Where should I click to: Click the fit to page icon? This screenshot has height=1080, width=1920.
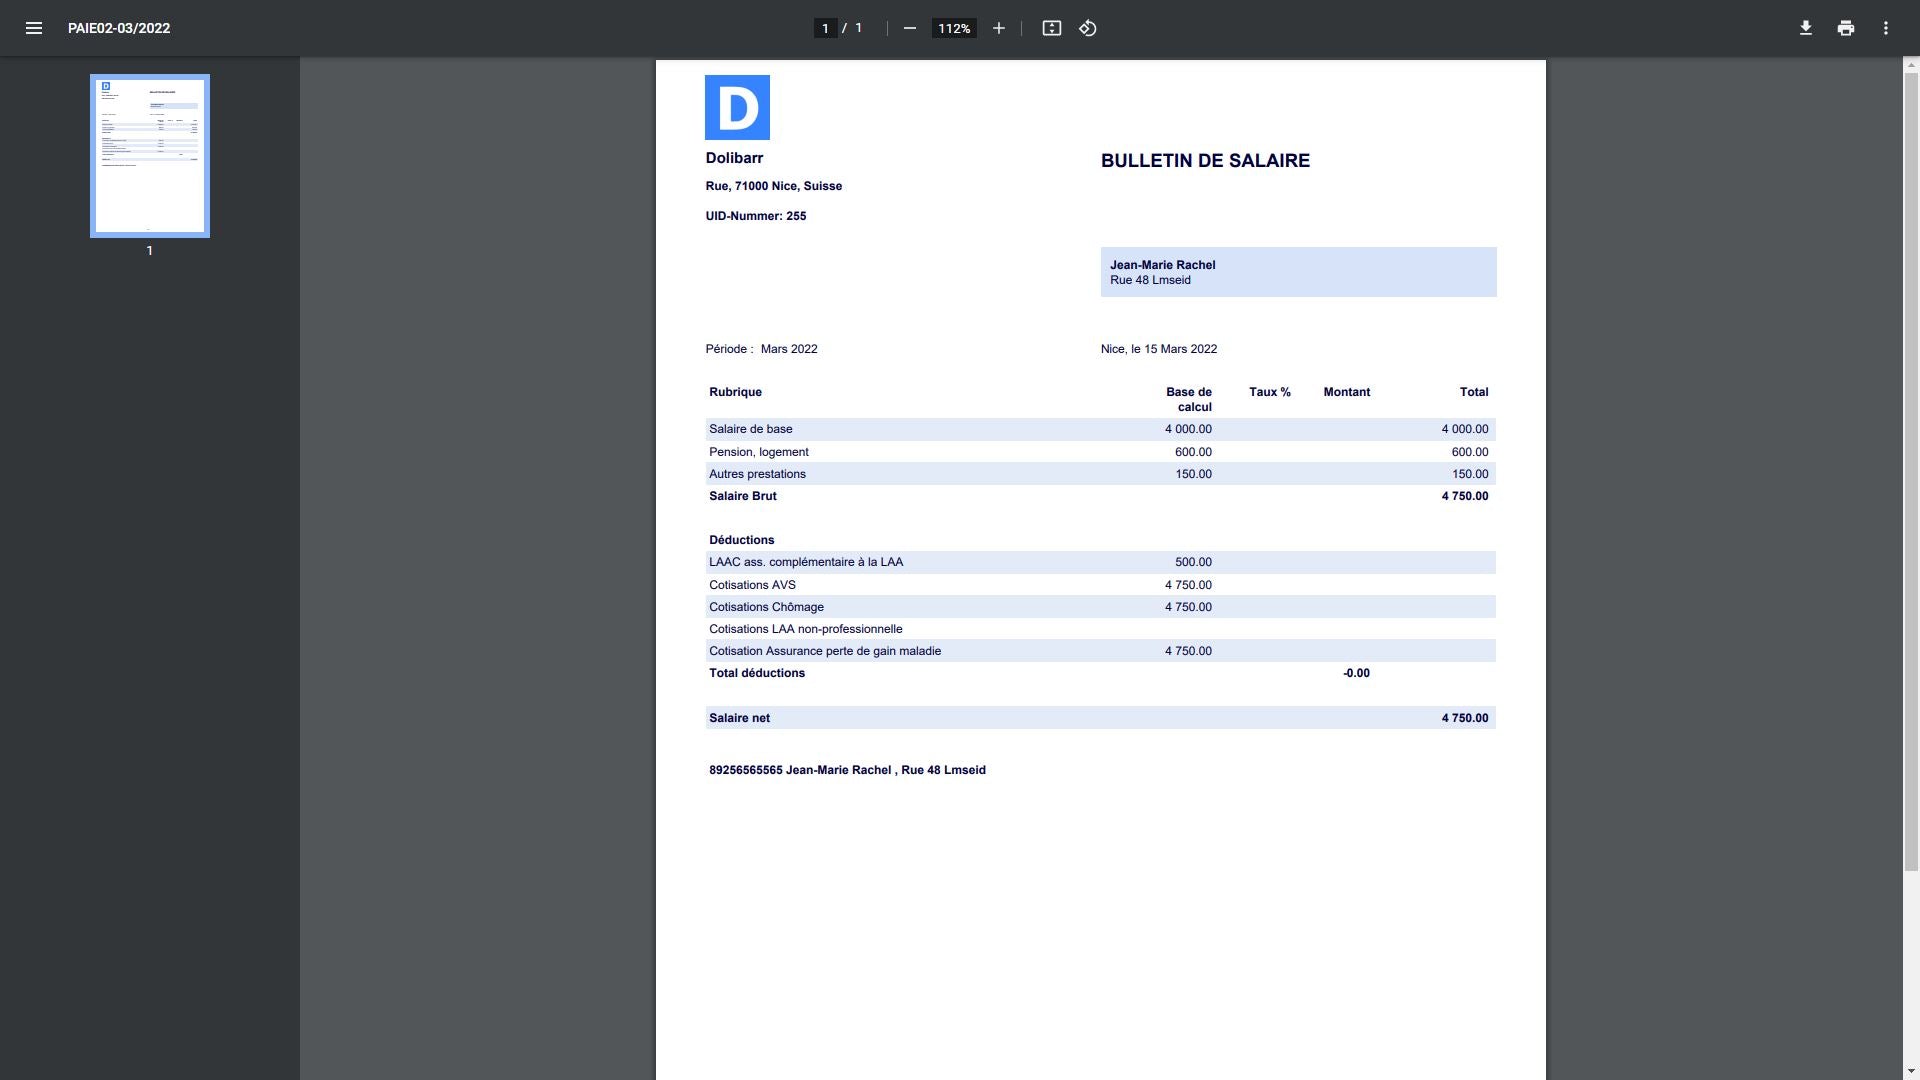coord(1051,28)
